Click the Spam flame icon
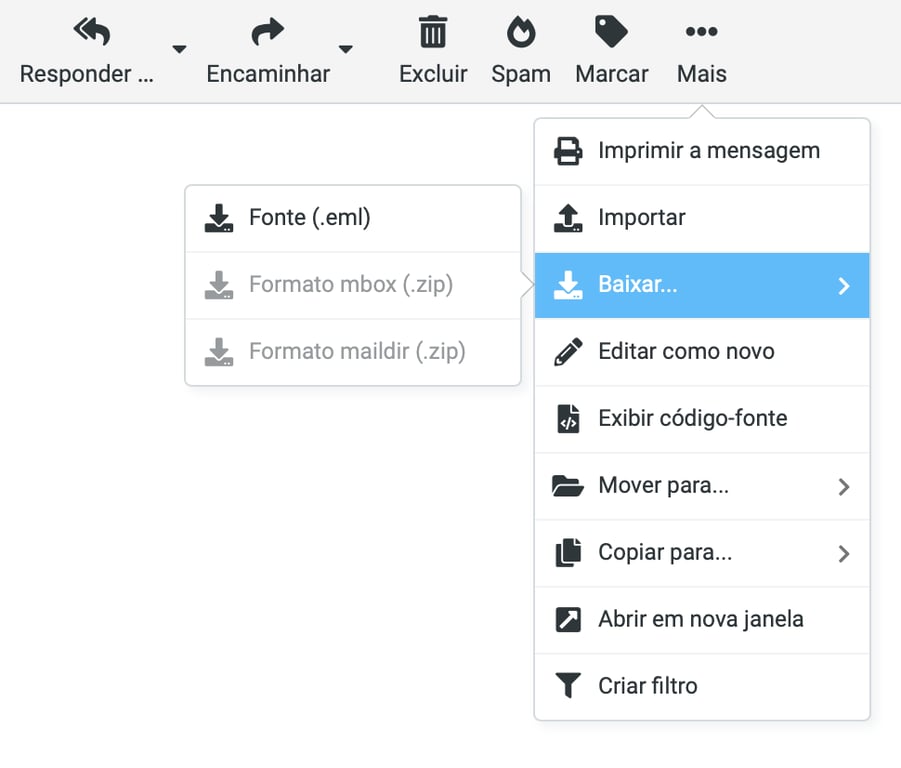The image size is (901, 768). click(x=521, y=32)
